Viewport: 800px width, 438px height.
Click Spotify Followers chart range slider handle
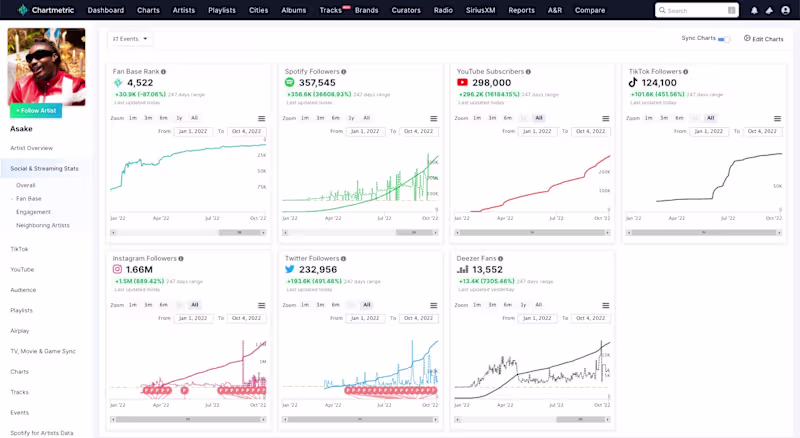tap(414, 232)
